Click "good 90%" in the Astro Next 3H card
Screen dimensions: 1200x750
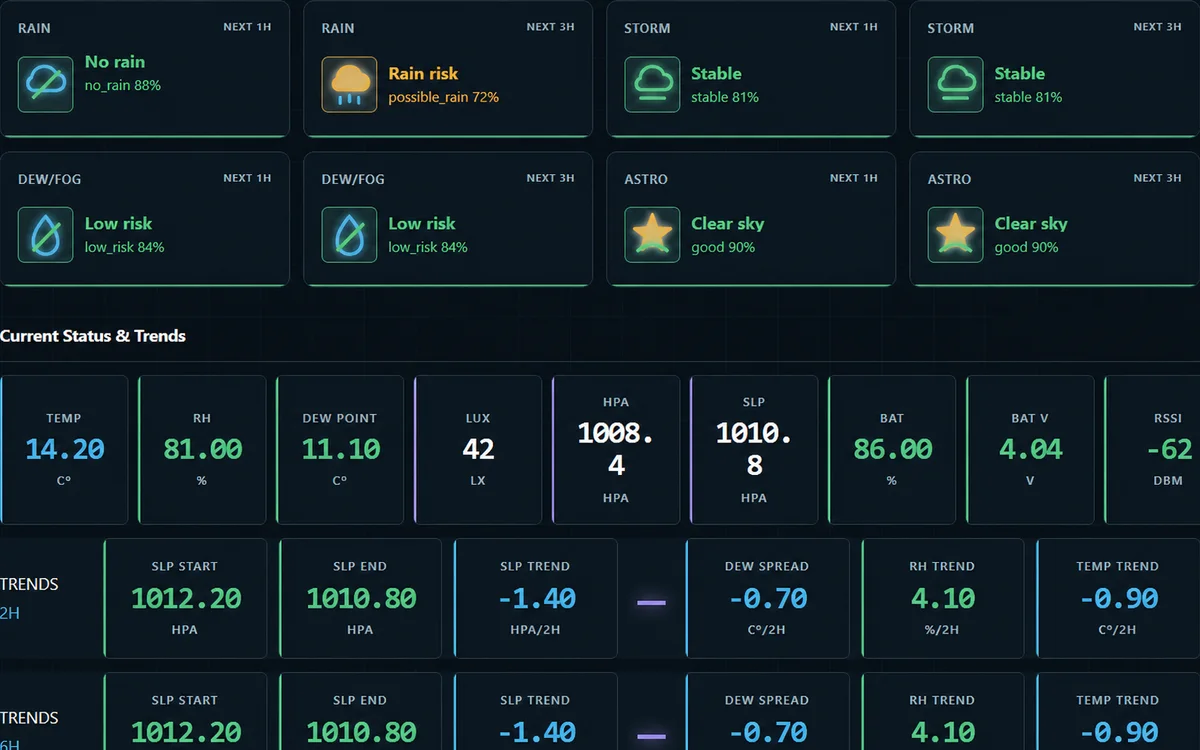[1026, 247]
